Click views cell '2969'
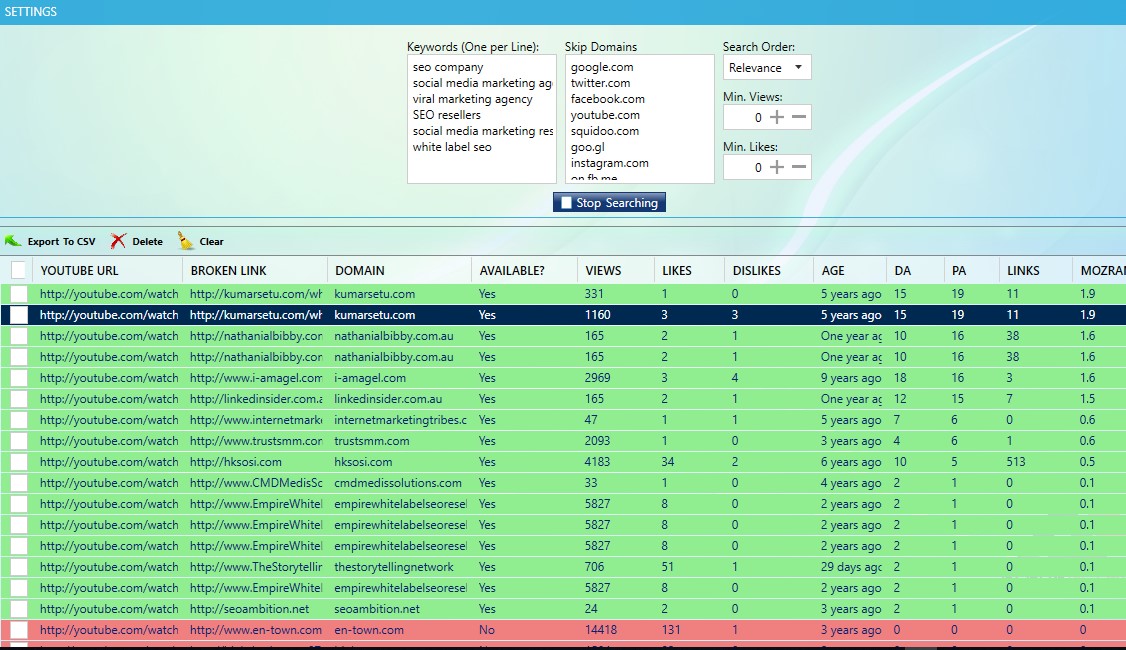Image resolution: width=1126 pixels, height=650 pixels. (x=597, y=378)
